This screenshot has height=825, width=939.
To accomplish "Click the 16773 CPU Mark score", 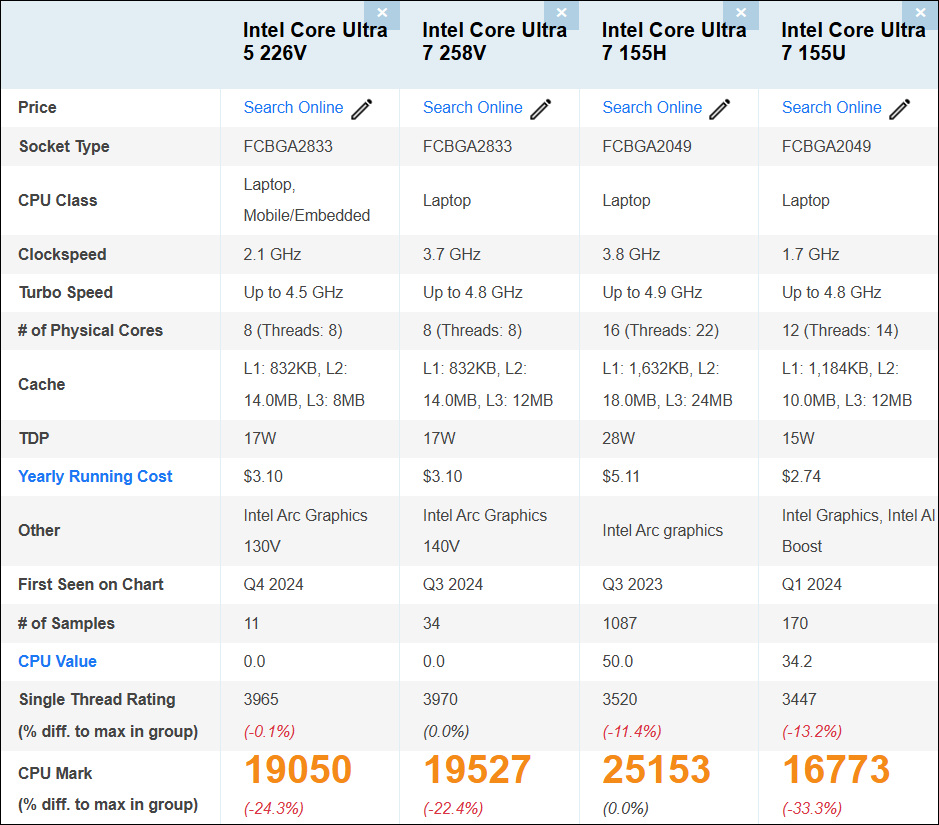I will (x=835, y=770).
